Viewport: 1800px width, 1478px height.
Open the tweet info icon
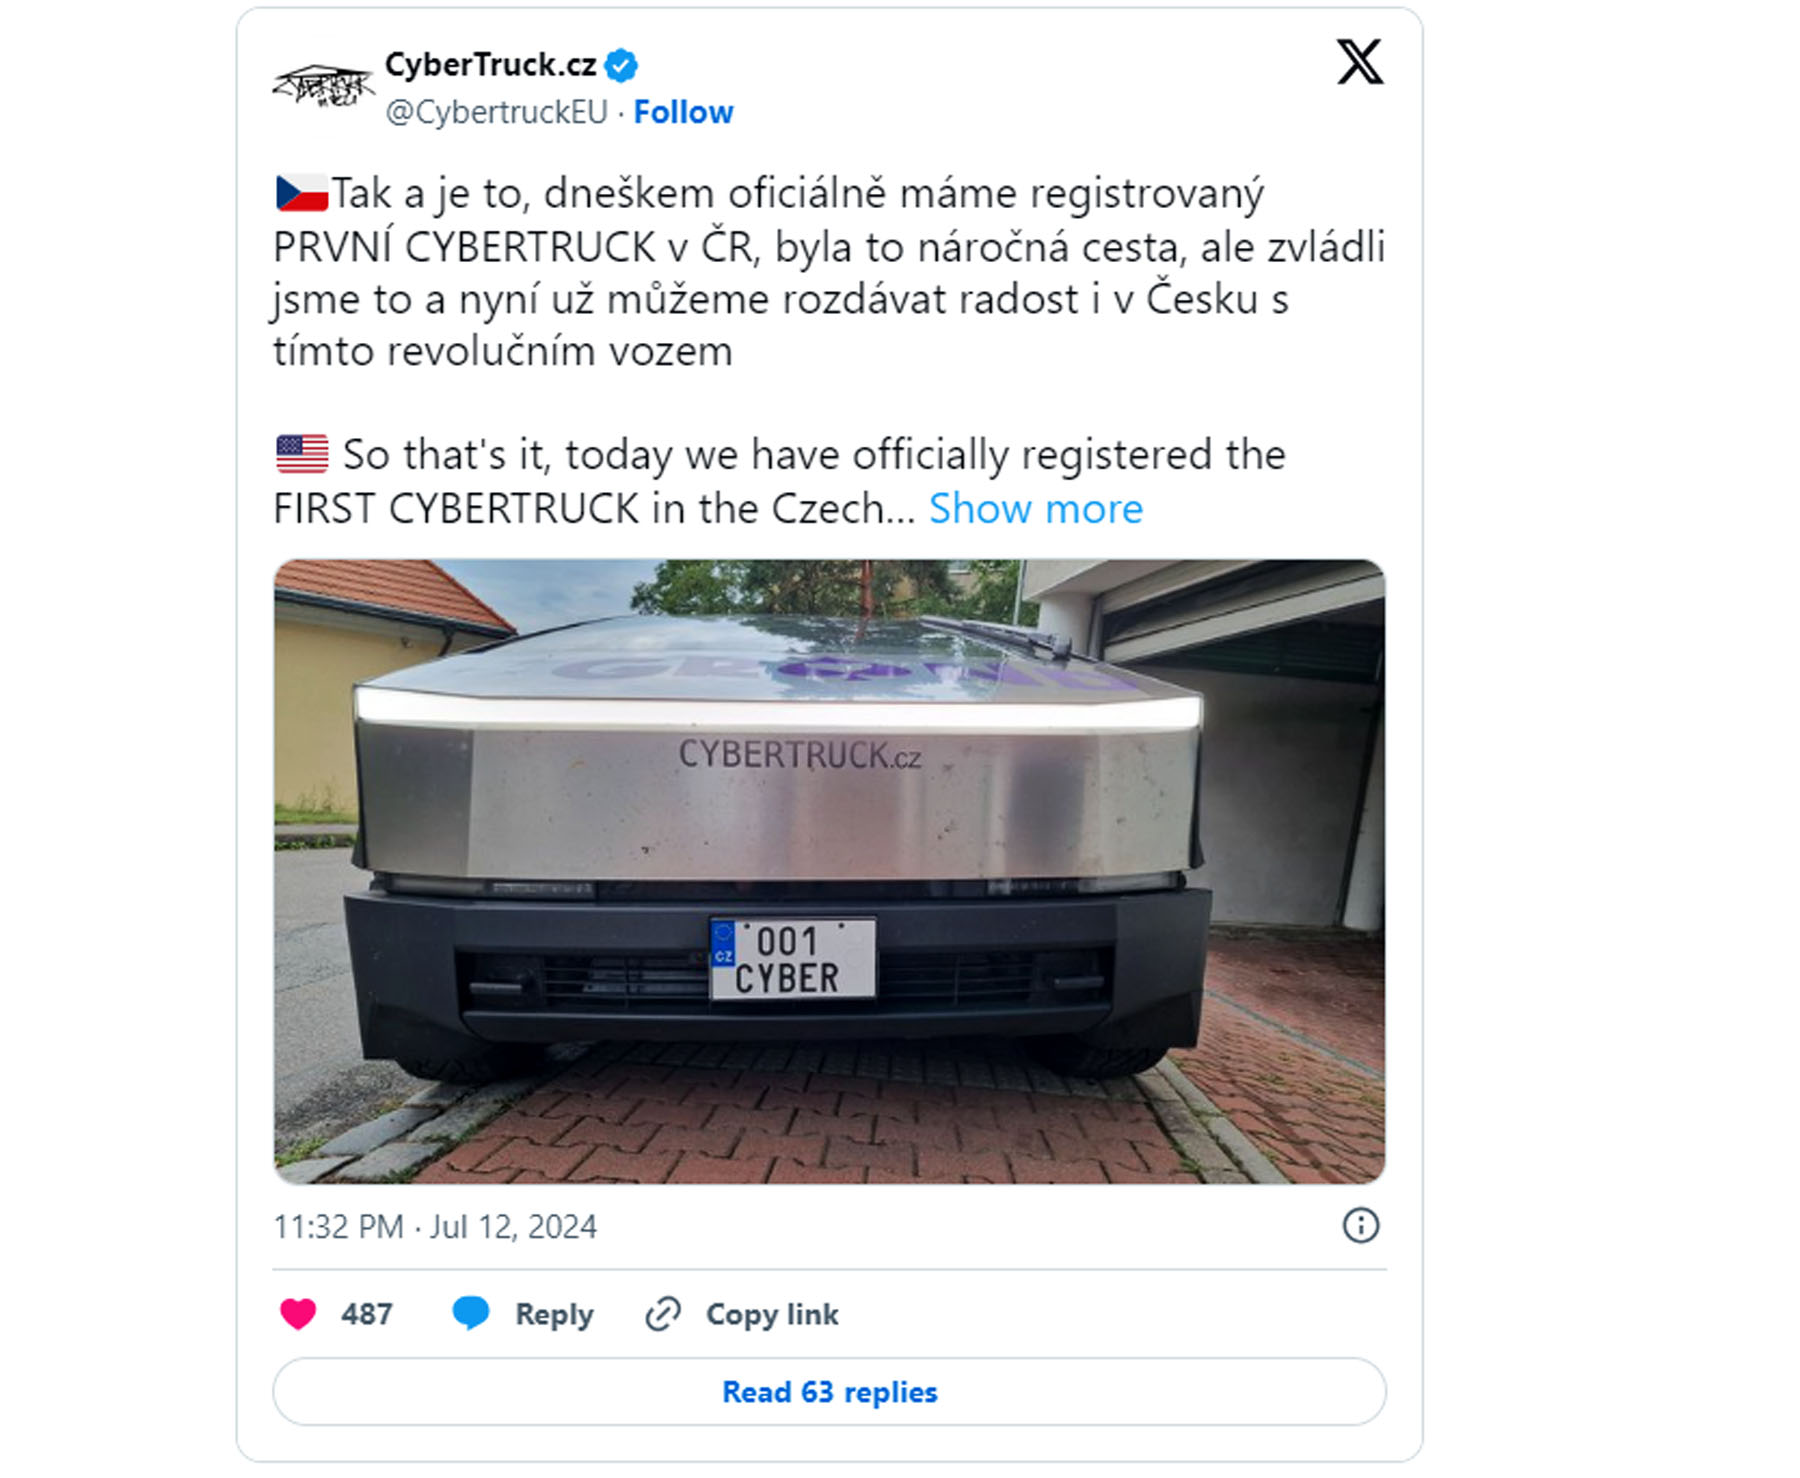pyautogui.click(x=1360, y=1225)
